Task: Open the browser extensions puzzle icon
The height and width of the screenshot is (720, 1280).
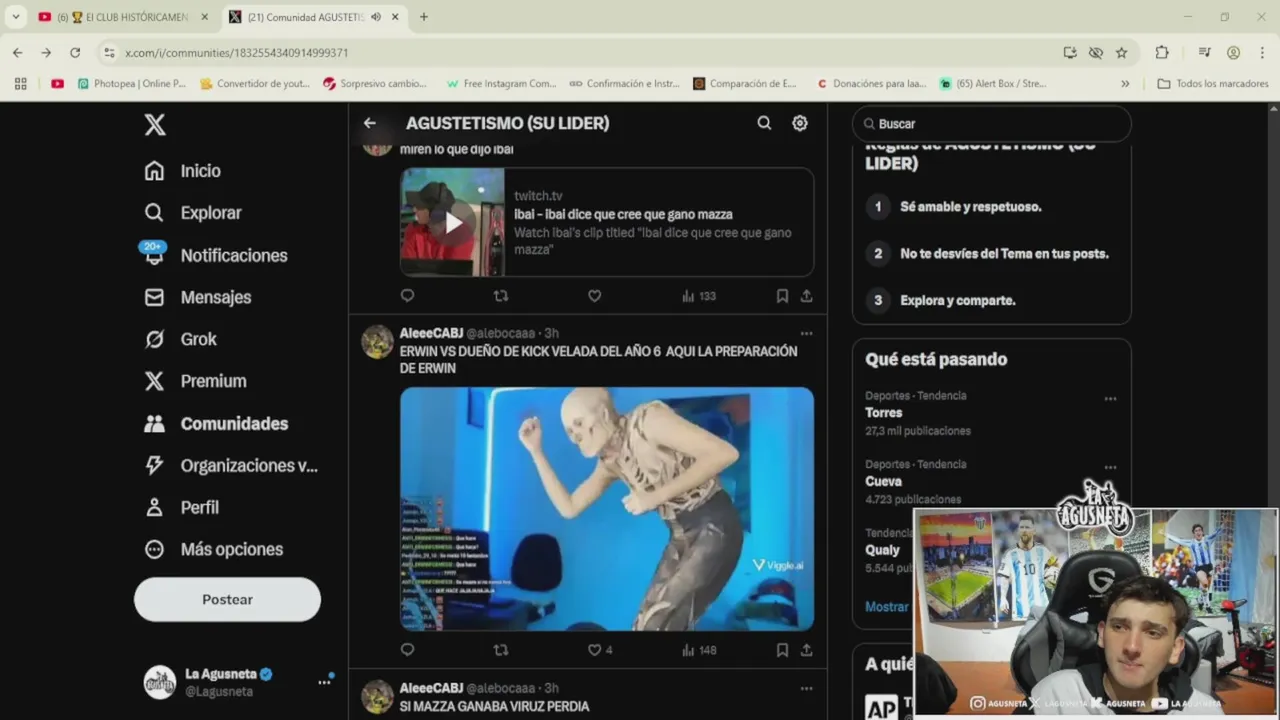Action: click(1161, 52)
